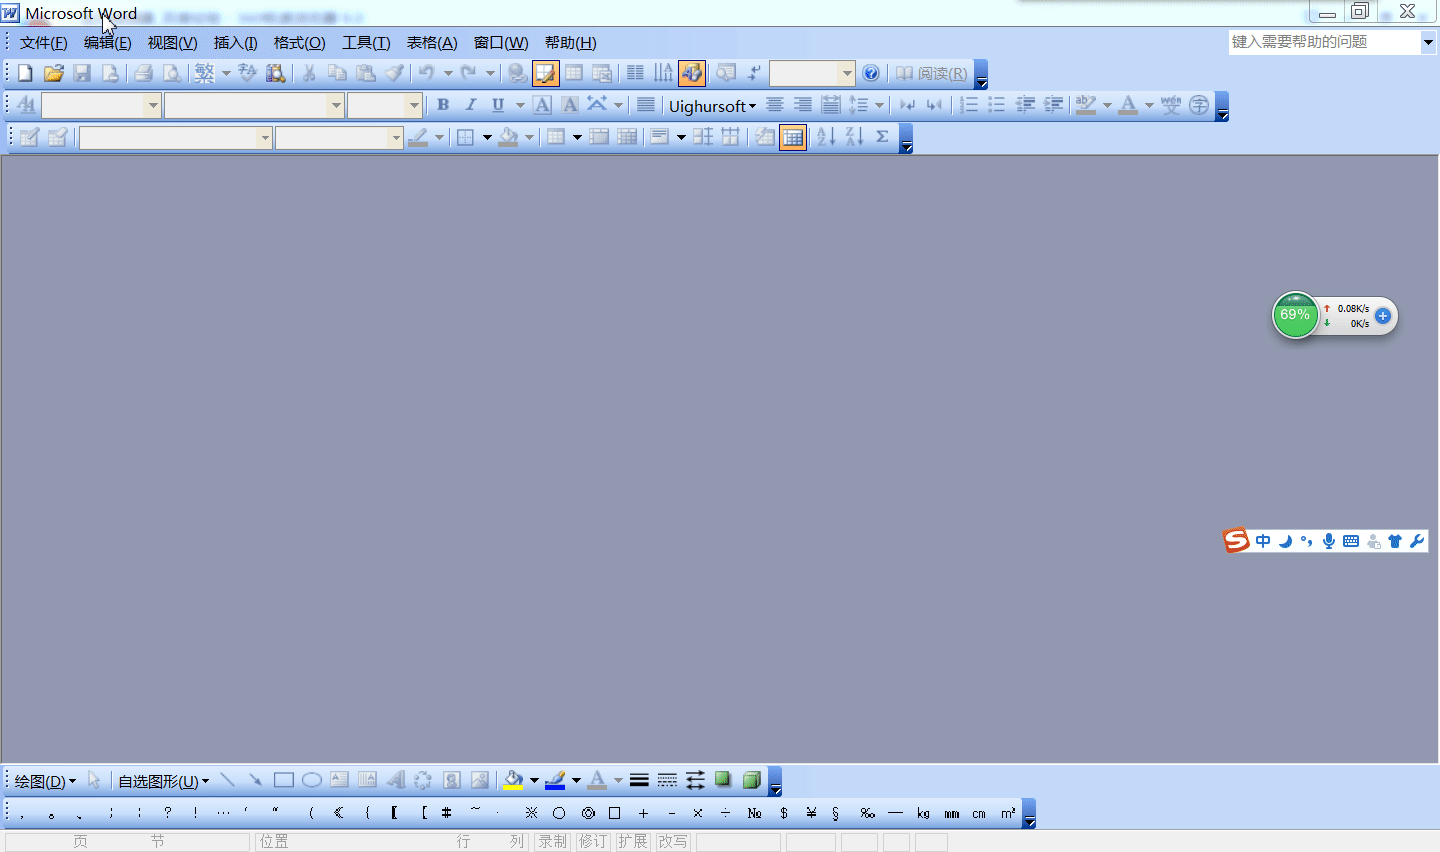This screenshot has width=1440, height=852.
Task: Select the Oval drawing tool
Action: tap(312, 780)
